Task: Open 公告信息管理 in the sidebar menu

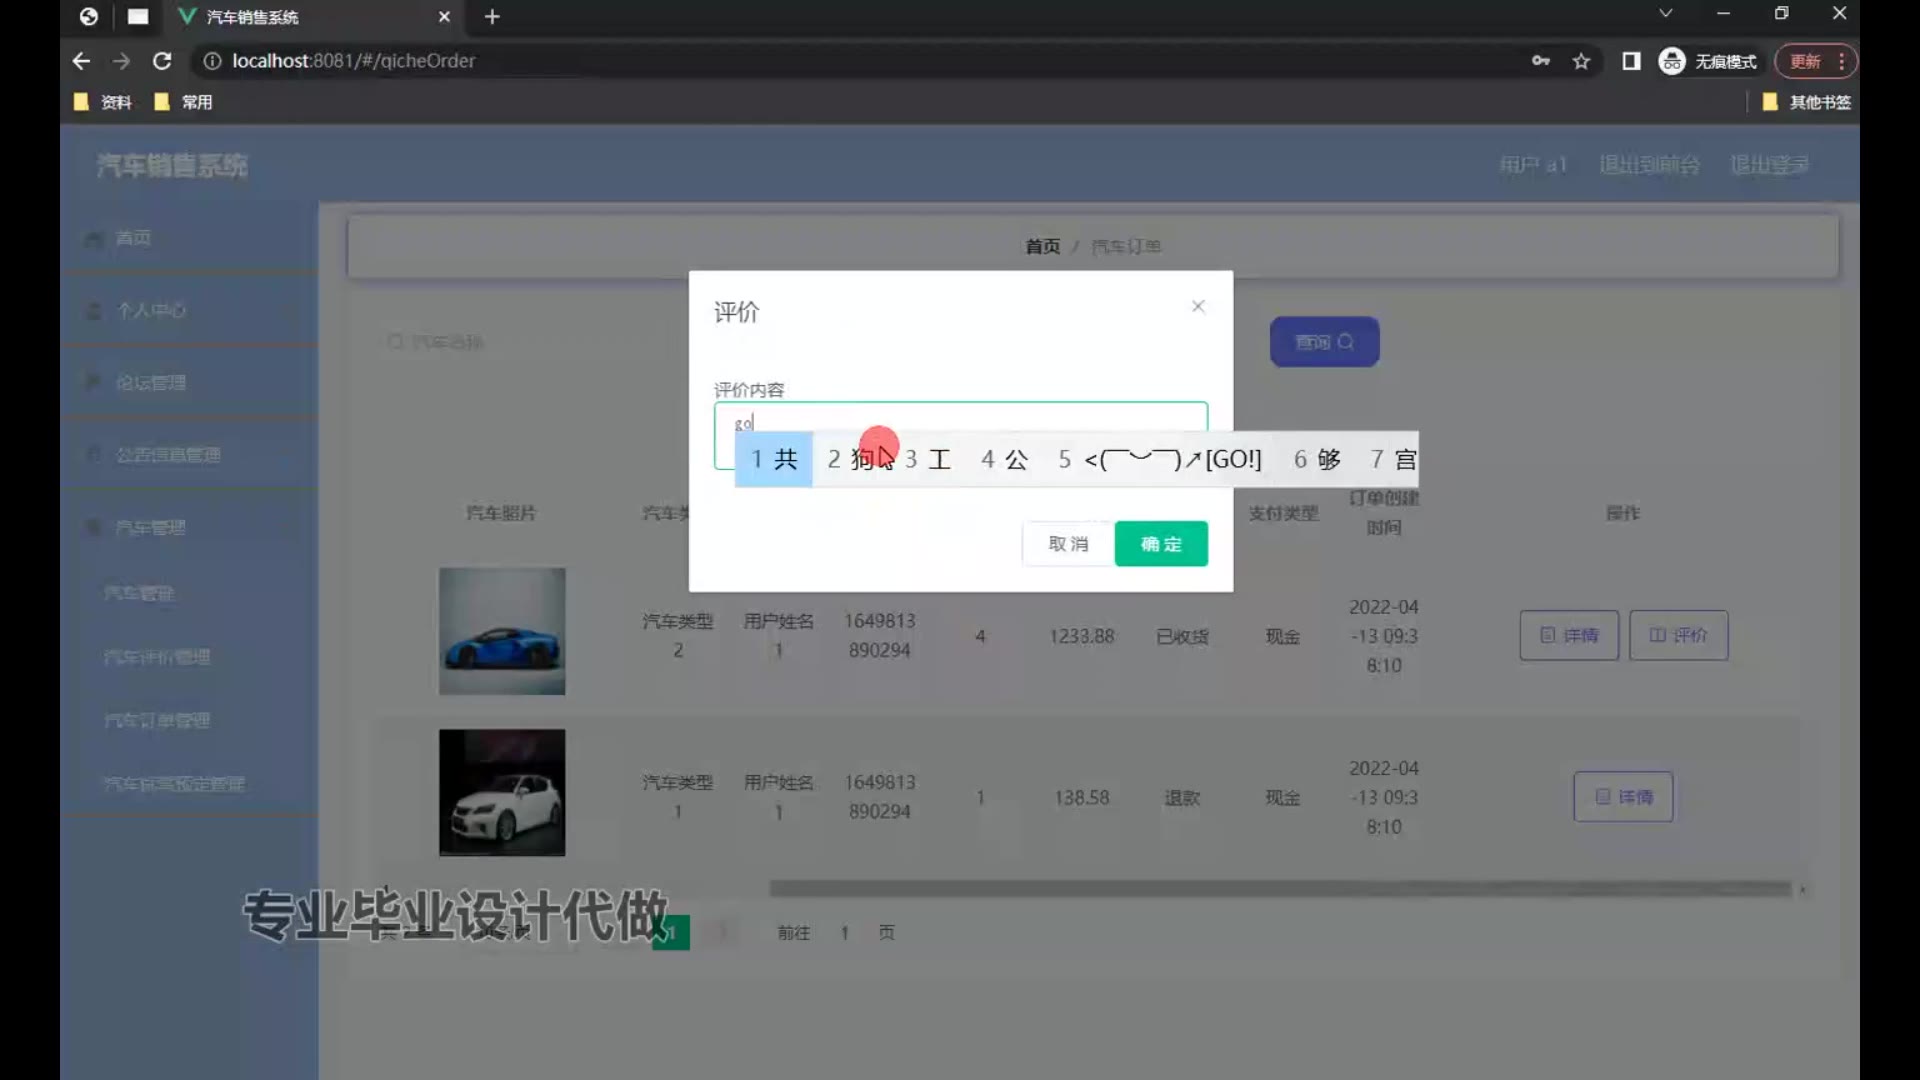Action: [189, 454]
